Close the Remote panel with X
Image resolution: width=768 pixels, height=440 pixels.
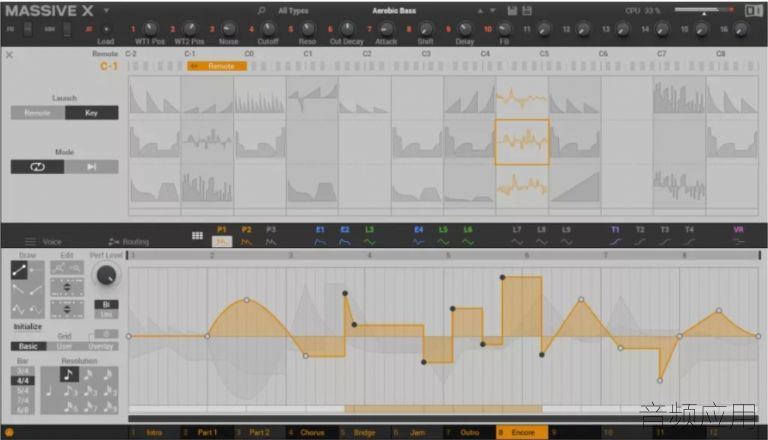pos(9,55)
